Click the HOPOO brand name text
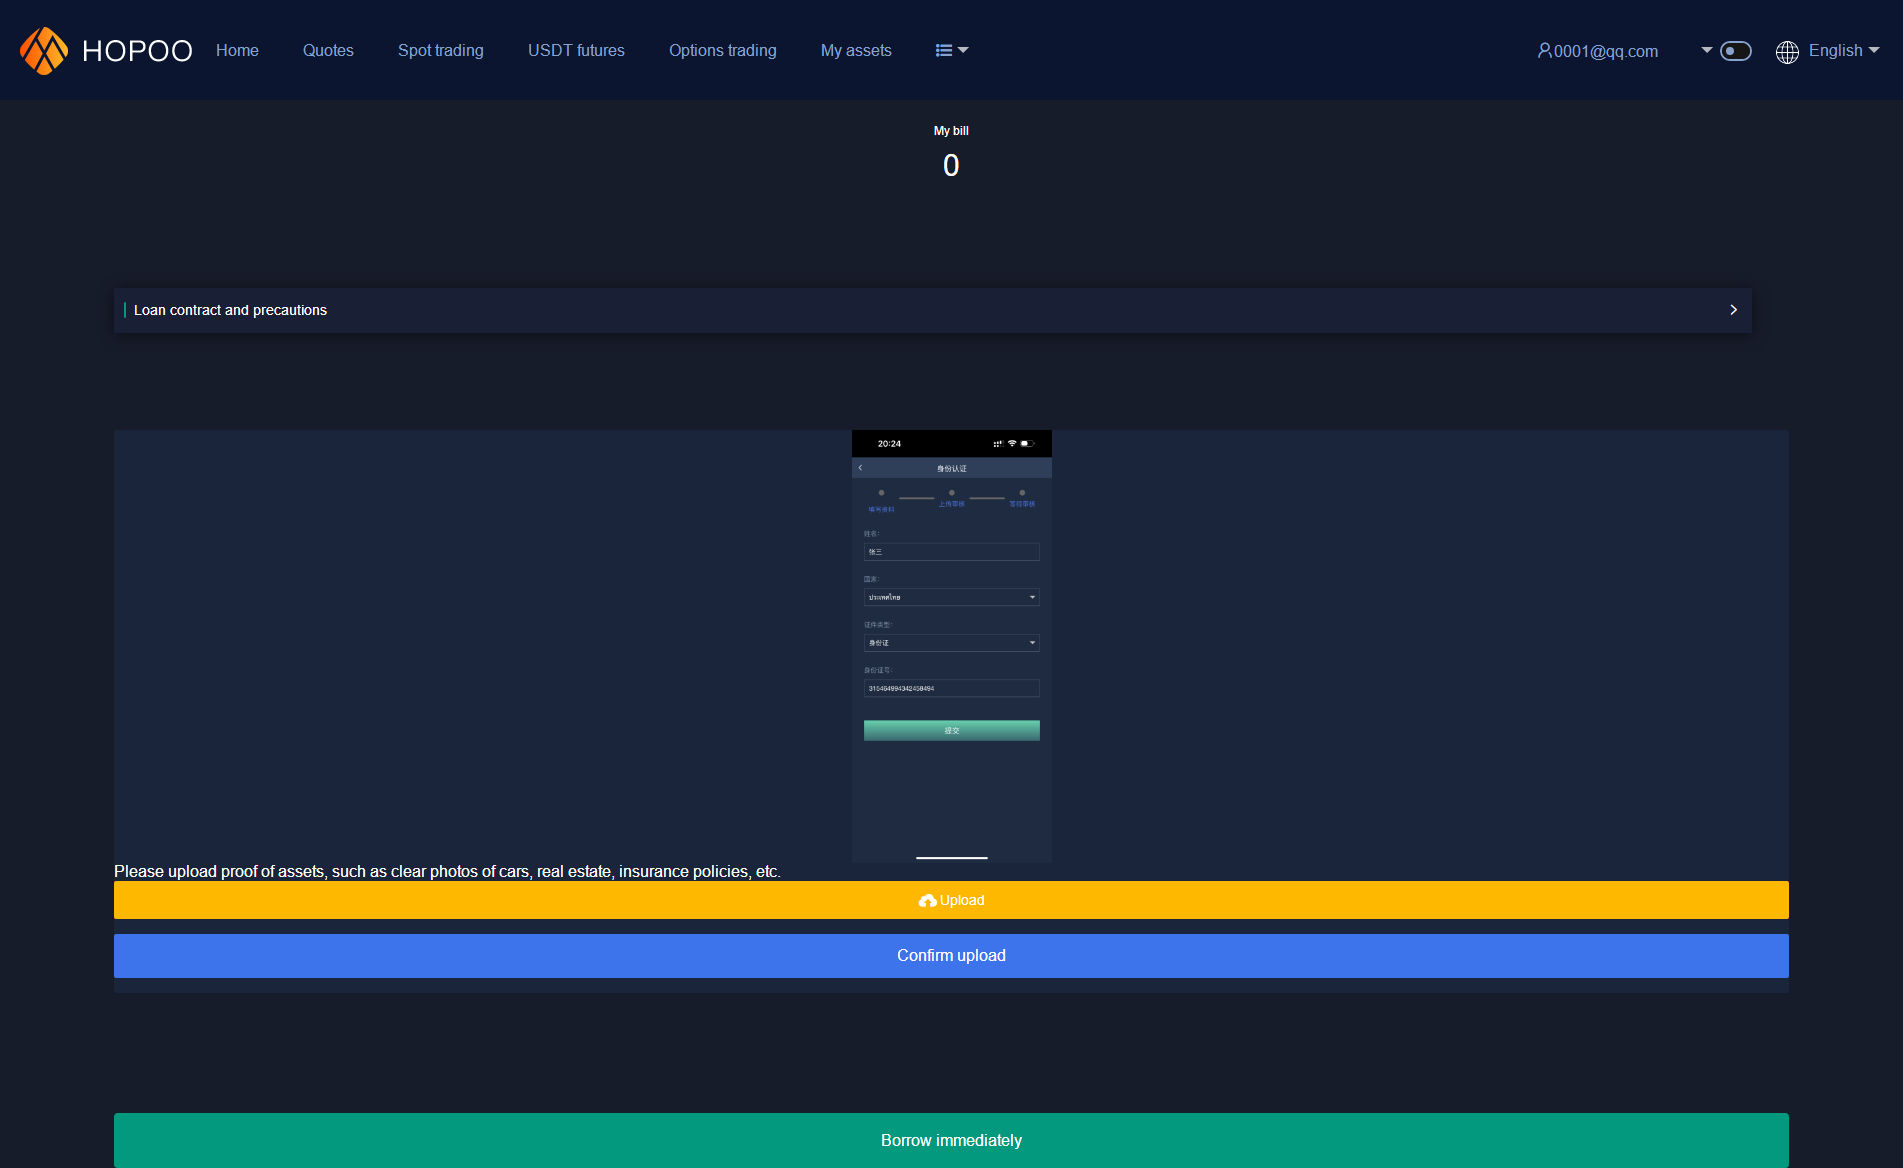Viewport: 1903px width, 1168px height. click(137, 51)
